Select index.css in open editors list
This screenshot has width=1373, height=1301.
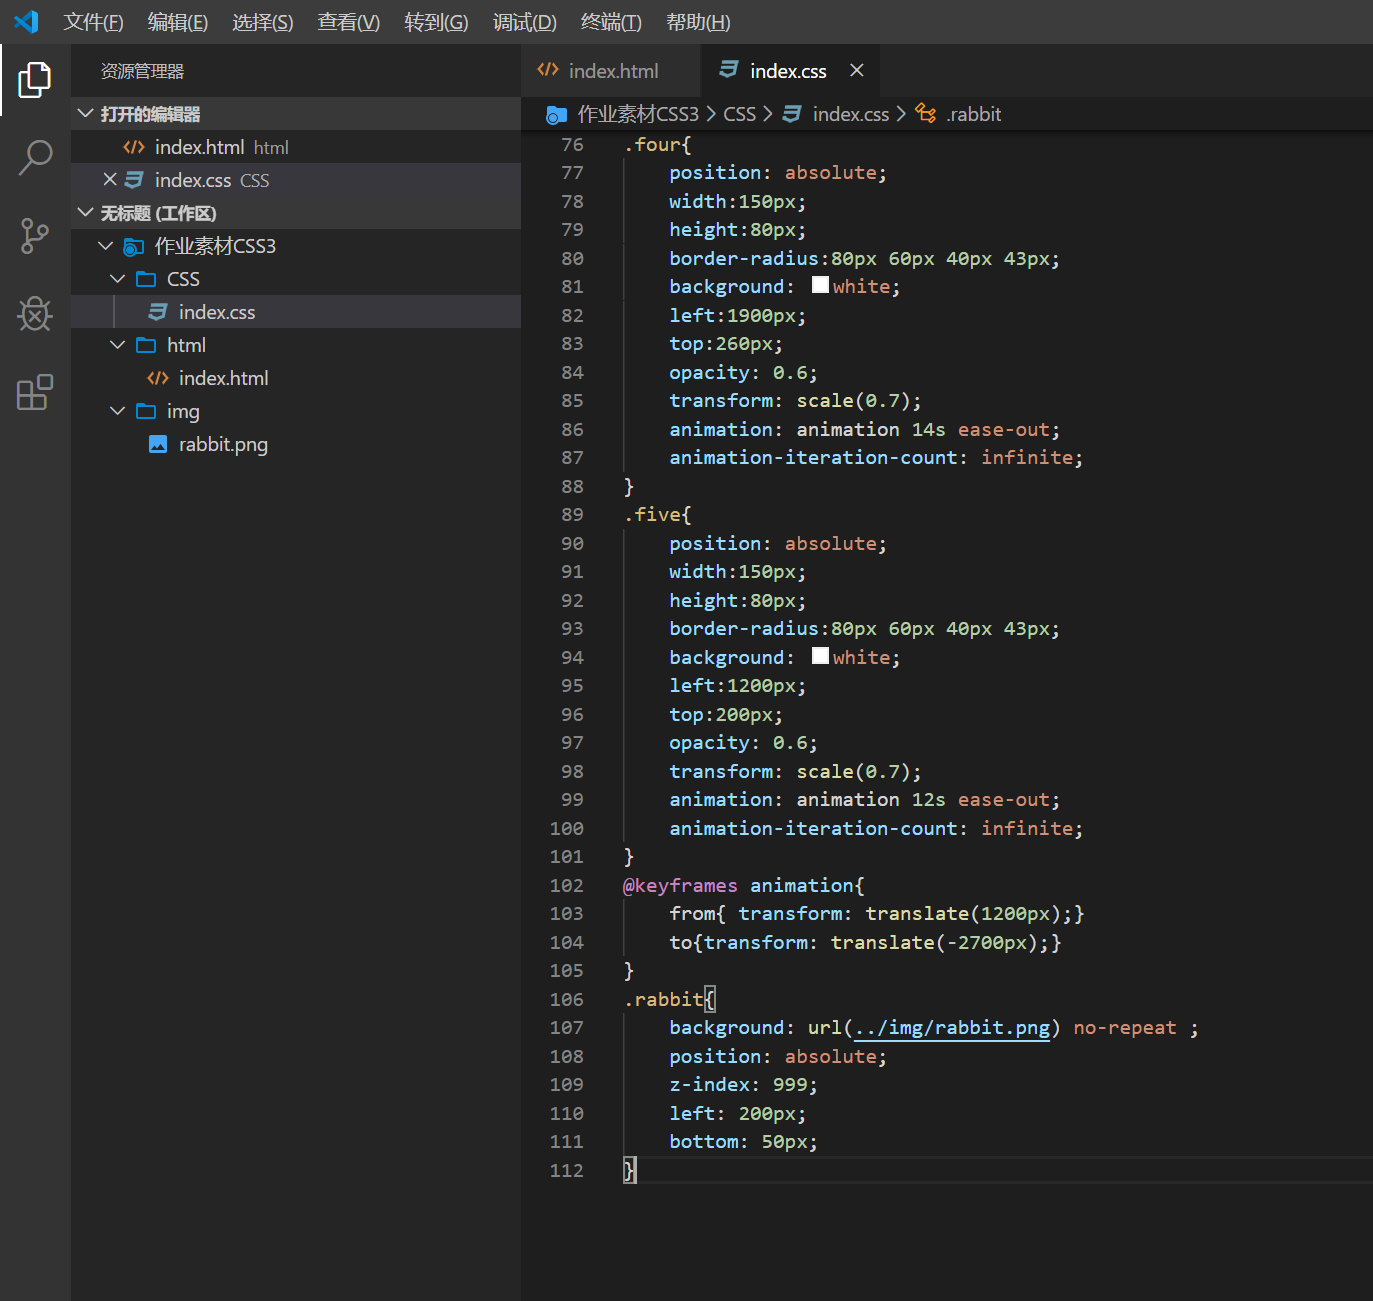296,180
